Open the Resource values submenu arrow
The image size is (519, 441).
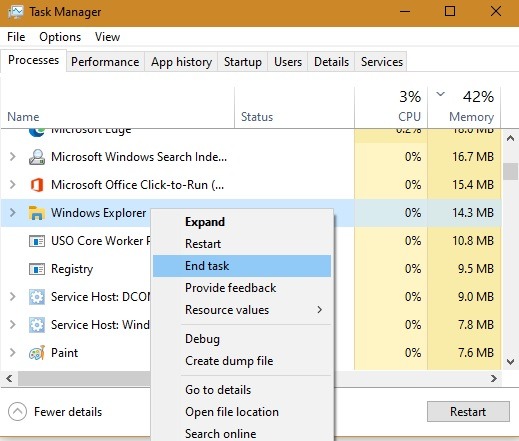tap(320, 310)
